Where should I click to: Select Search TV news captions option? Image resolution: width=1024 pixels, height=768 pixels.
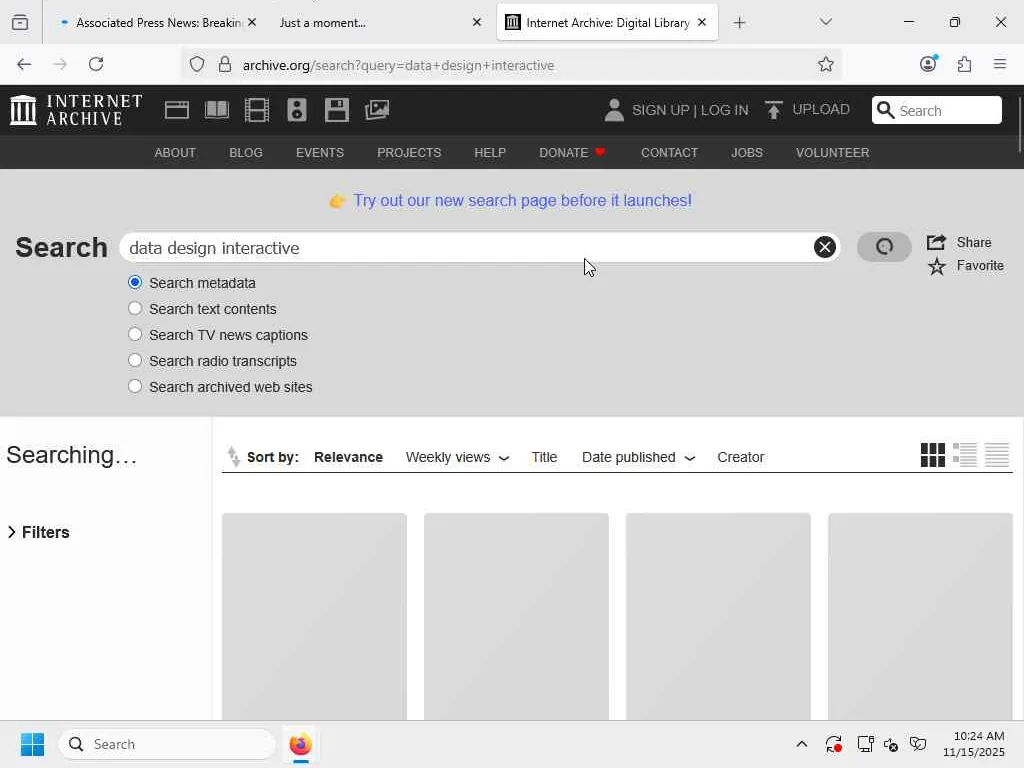coord(135,334)
